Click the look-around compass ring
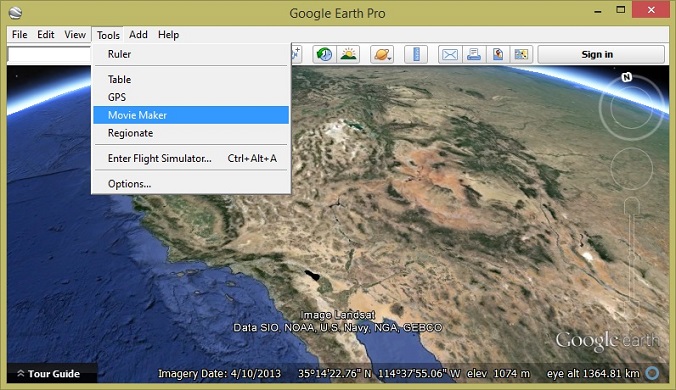 632,108
